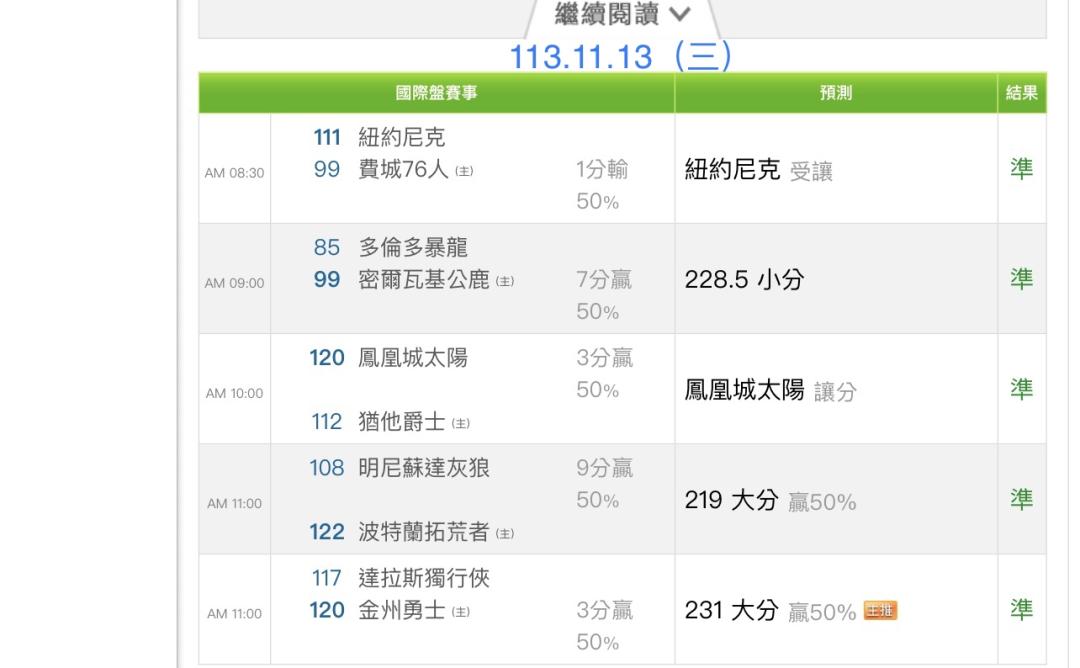The width and height of the screenshot is (1080, 668).
Task: Click the orange 主推 badge icon
Action: pyautogui.click(x=880, y=610)
